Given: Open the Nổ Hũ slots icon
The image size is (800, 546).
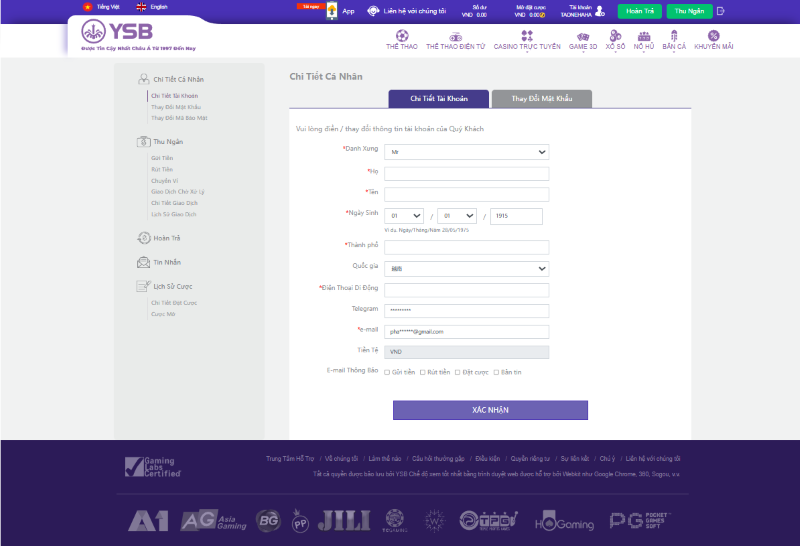Looking at the screenshot, I should click(643, 36).
